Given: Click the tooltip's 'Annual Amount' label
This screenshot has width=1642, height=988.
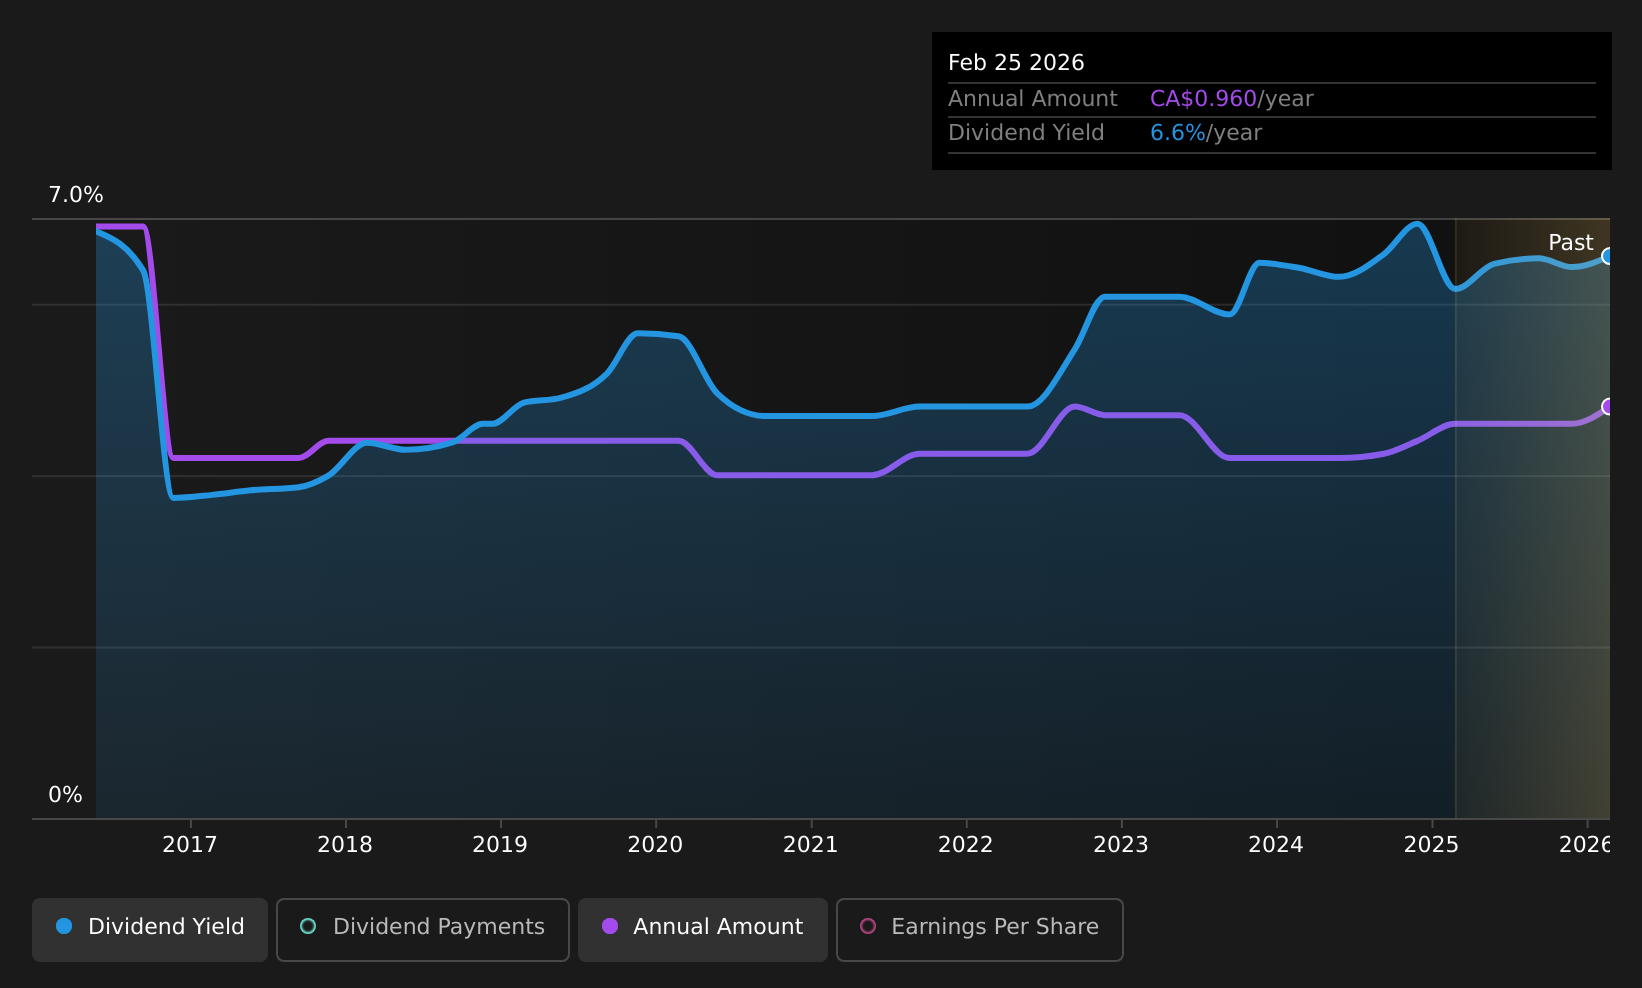Looking at the screenshot, I should (1033, 99).
